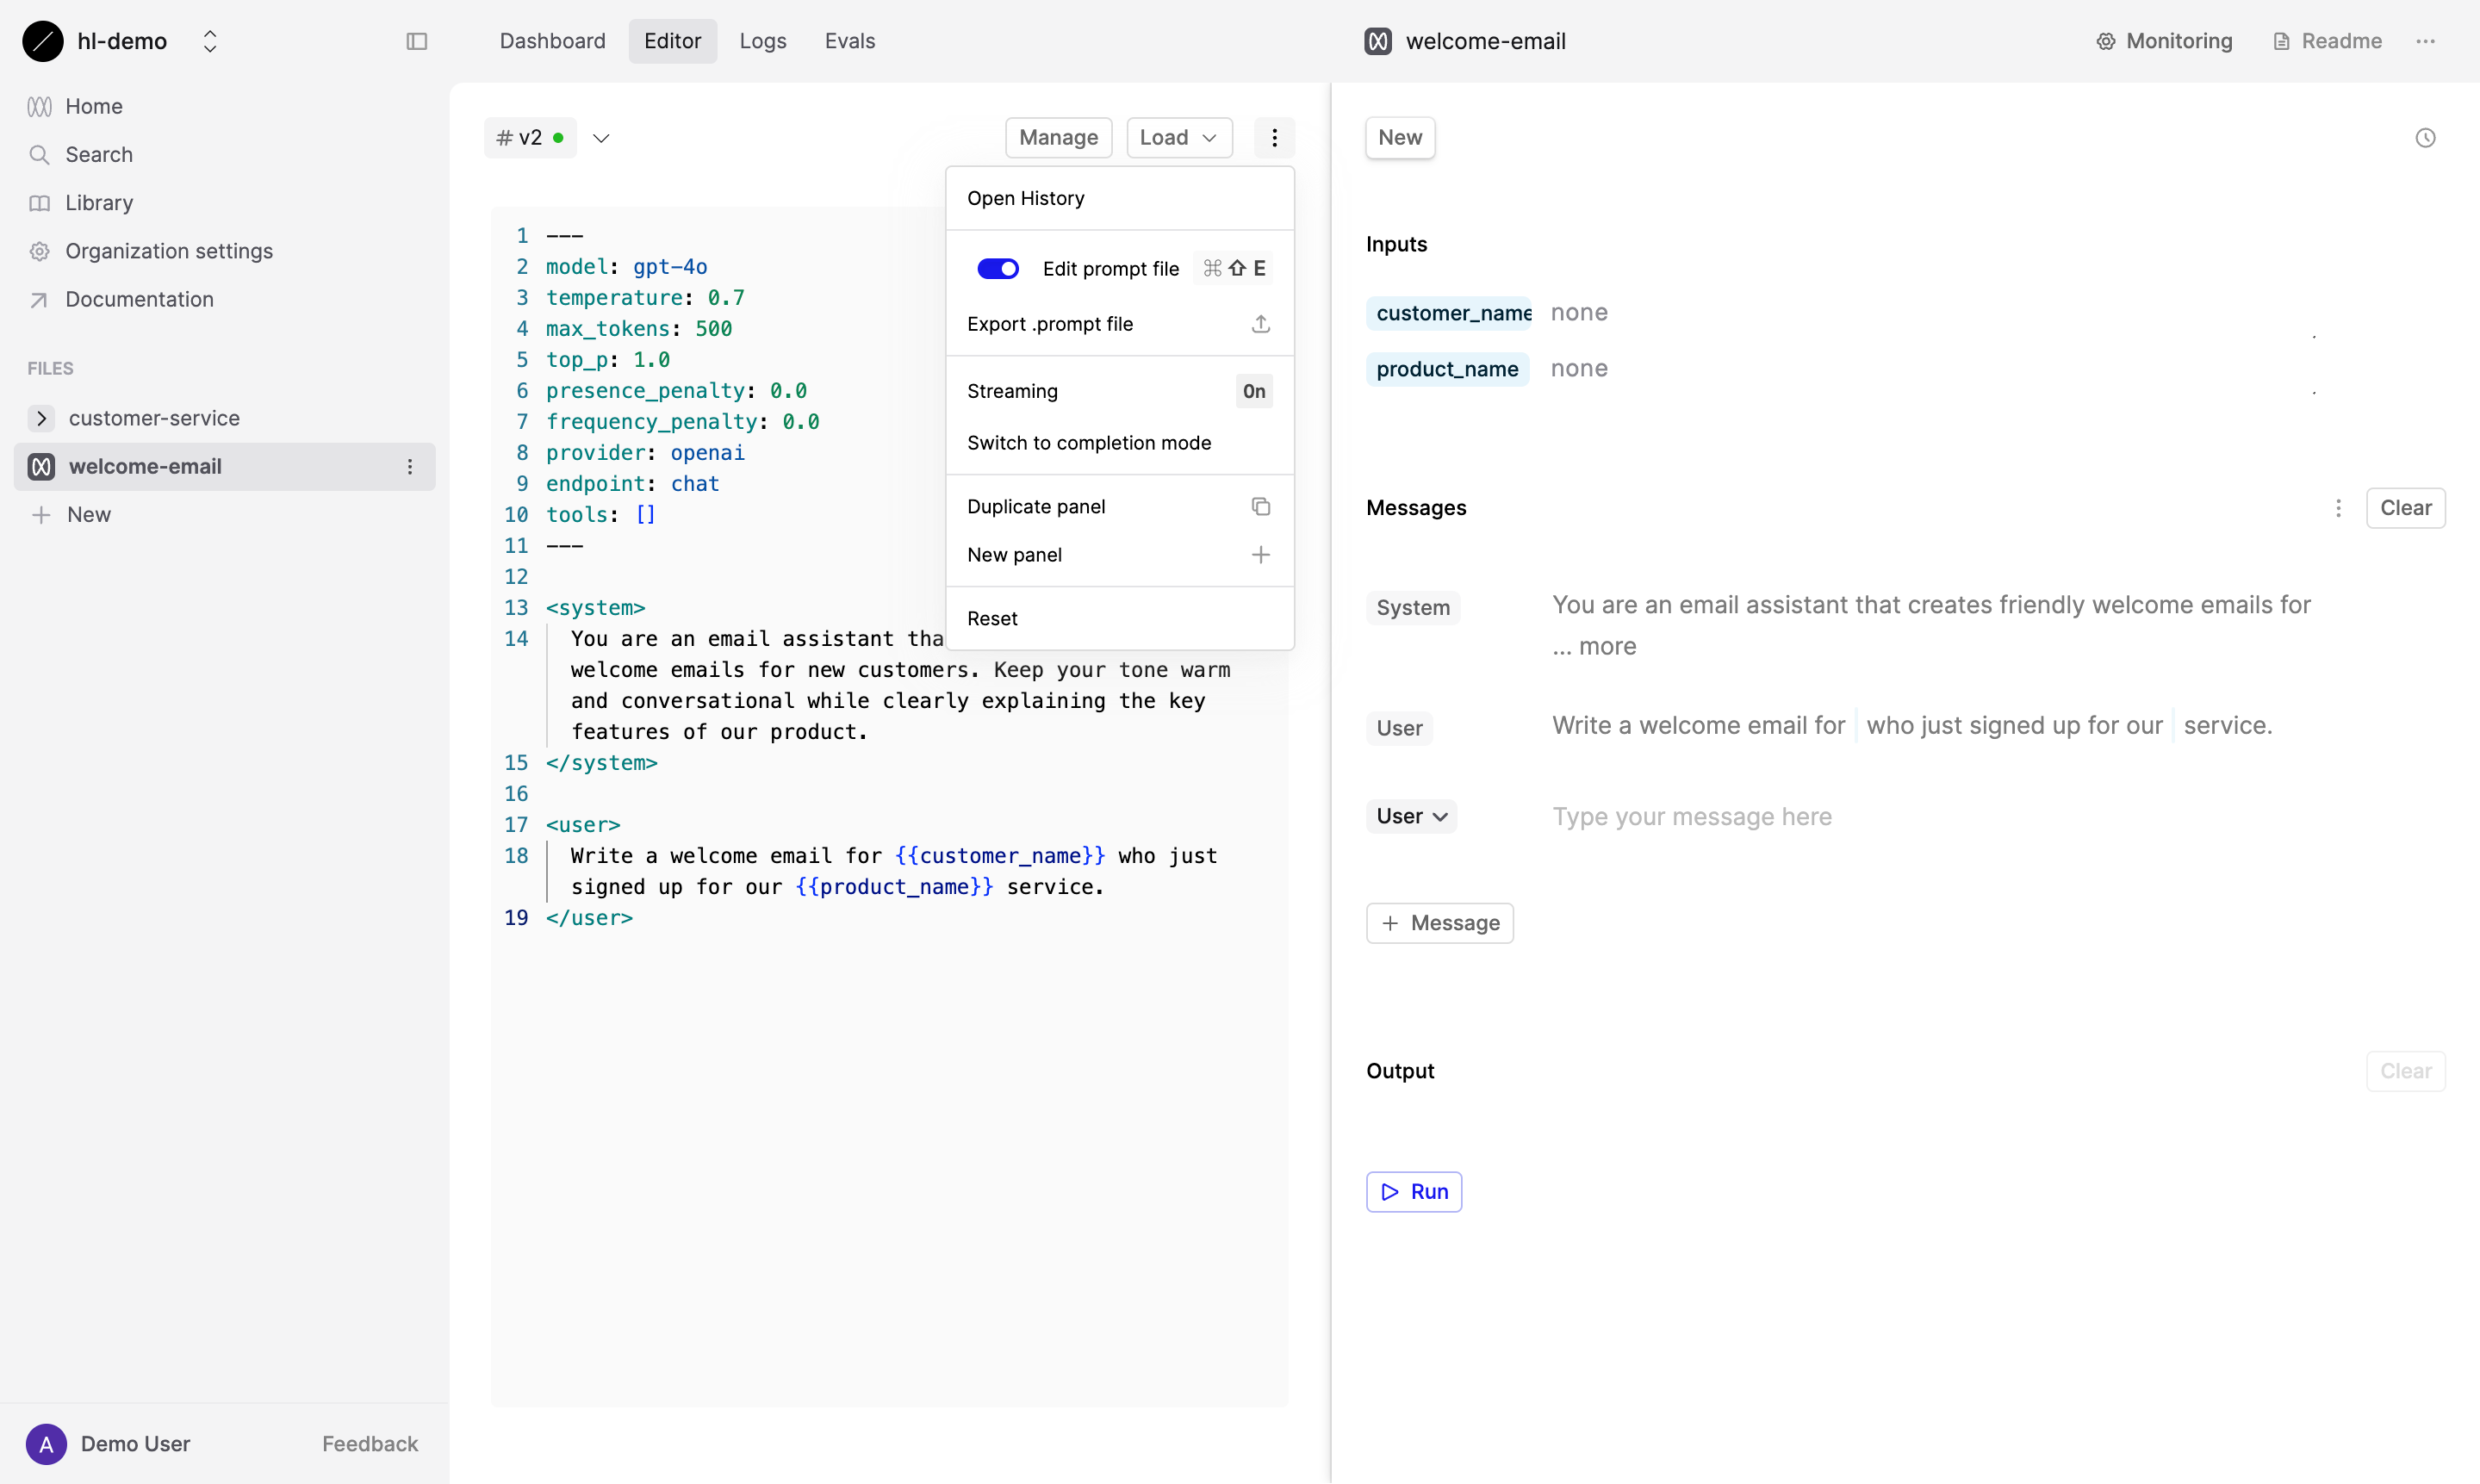The width and height of the screenshot is (2480, 1484).
Task: Open the Library book icon
Action: pyautogui.click(x=39, y=203)
